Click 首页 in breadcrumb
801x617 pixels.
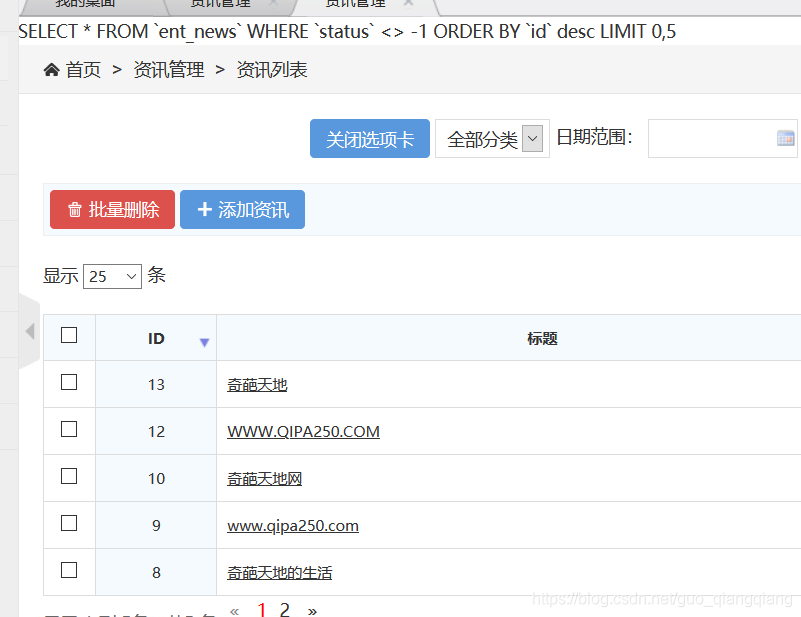click(83, 69)
